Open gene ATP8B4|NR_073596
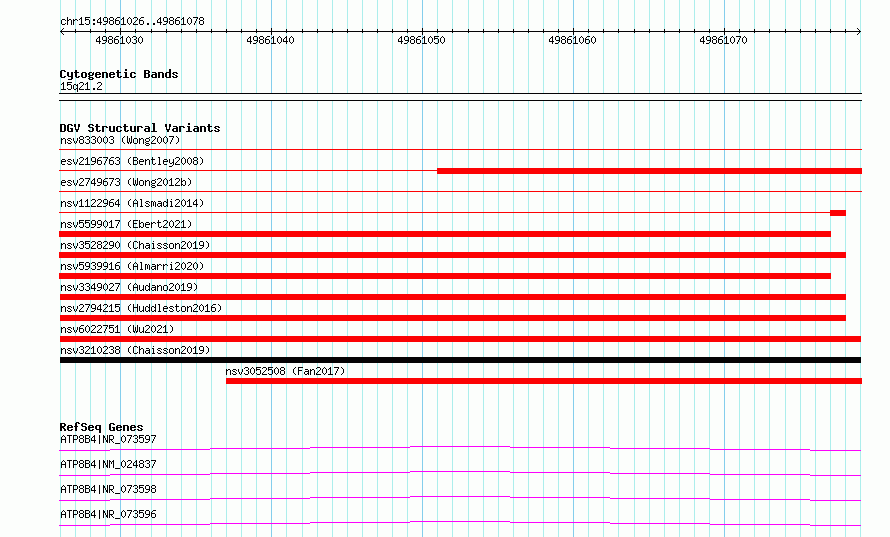Image resolution: width=890 pixels, height=537 pixels. pyautogui.click(x=108, y=514)
